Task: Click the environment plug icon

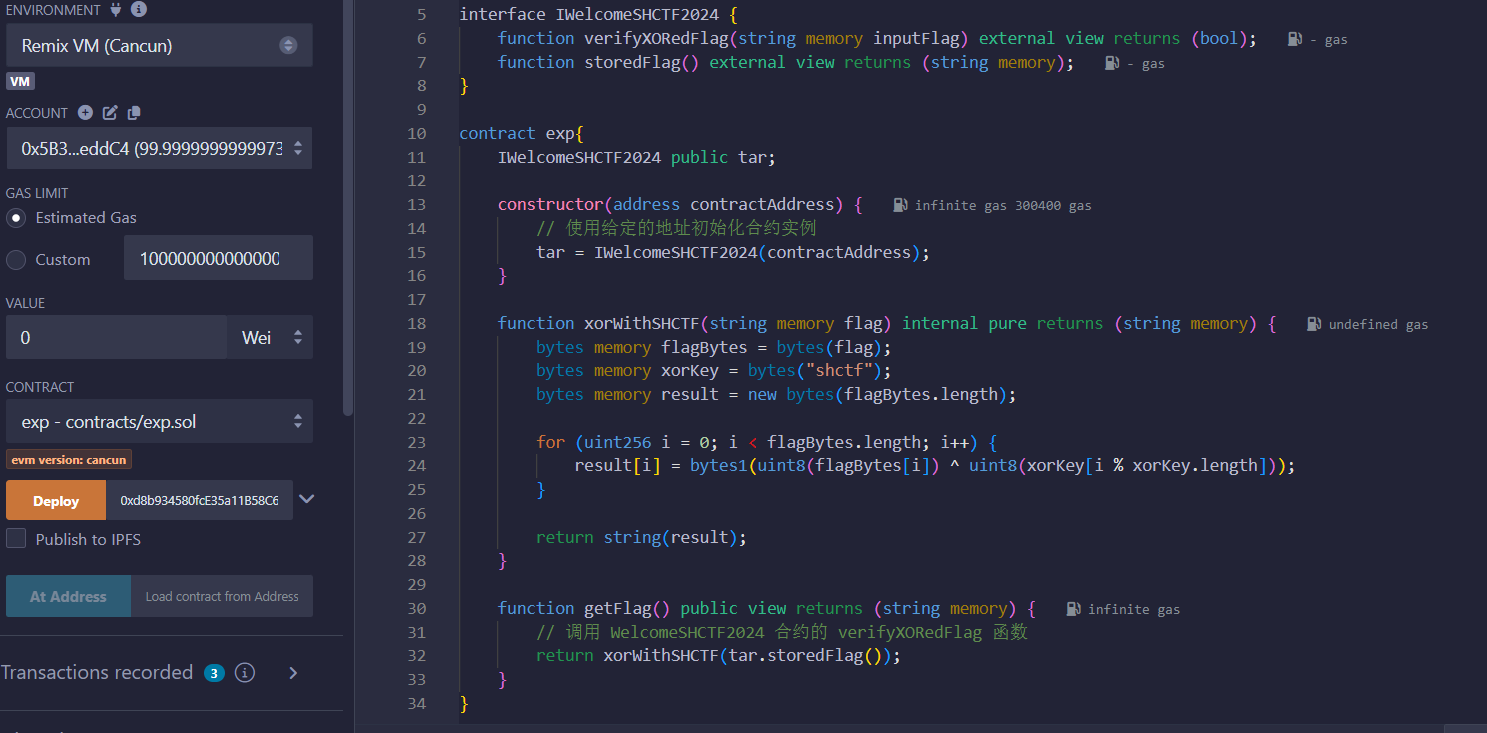Action: 117,10
